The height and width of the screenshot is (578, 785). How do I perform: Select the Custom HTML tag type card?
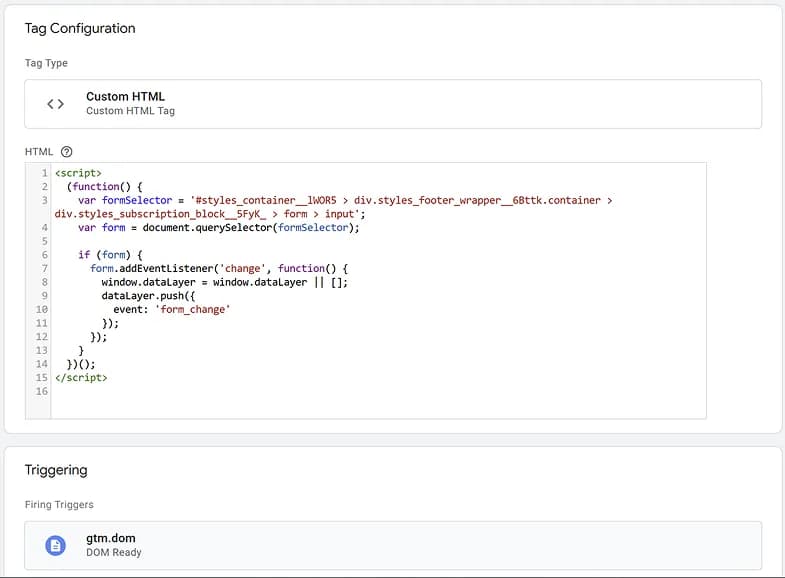click(x=393, y=104)
